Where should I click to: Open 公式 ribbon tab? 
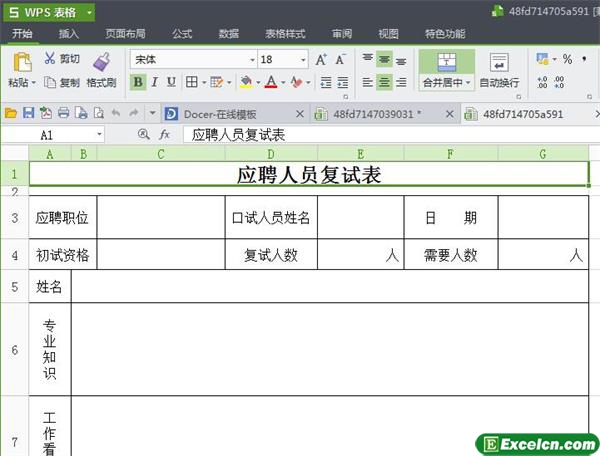182,34
